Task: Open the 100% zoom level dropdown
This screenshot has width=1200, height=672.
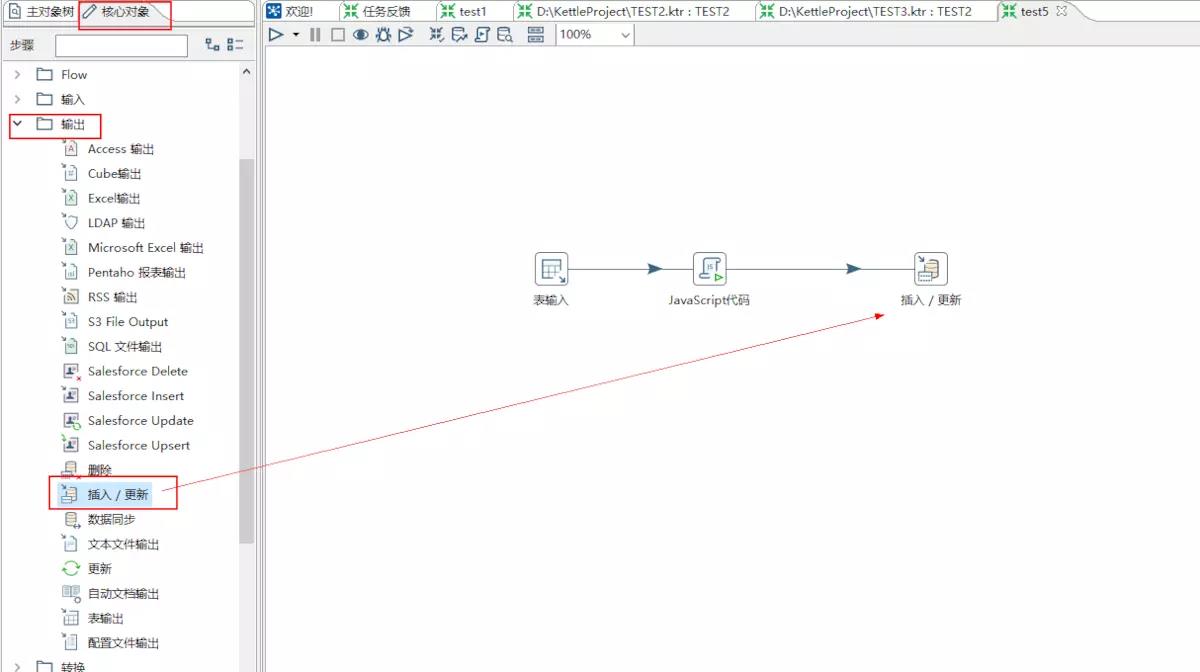Action: click(x=625, y=35)
